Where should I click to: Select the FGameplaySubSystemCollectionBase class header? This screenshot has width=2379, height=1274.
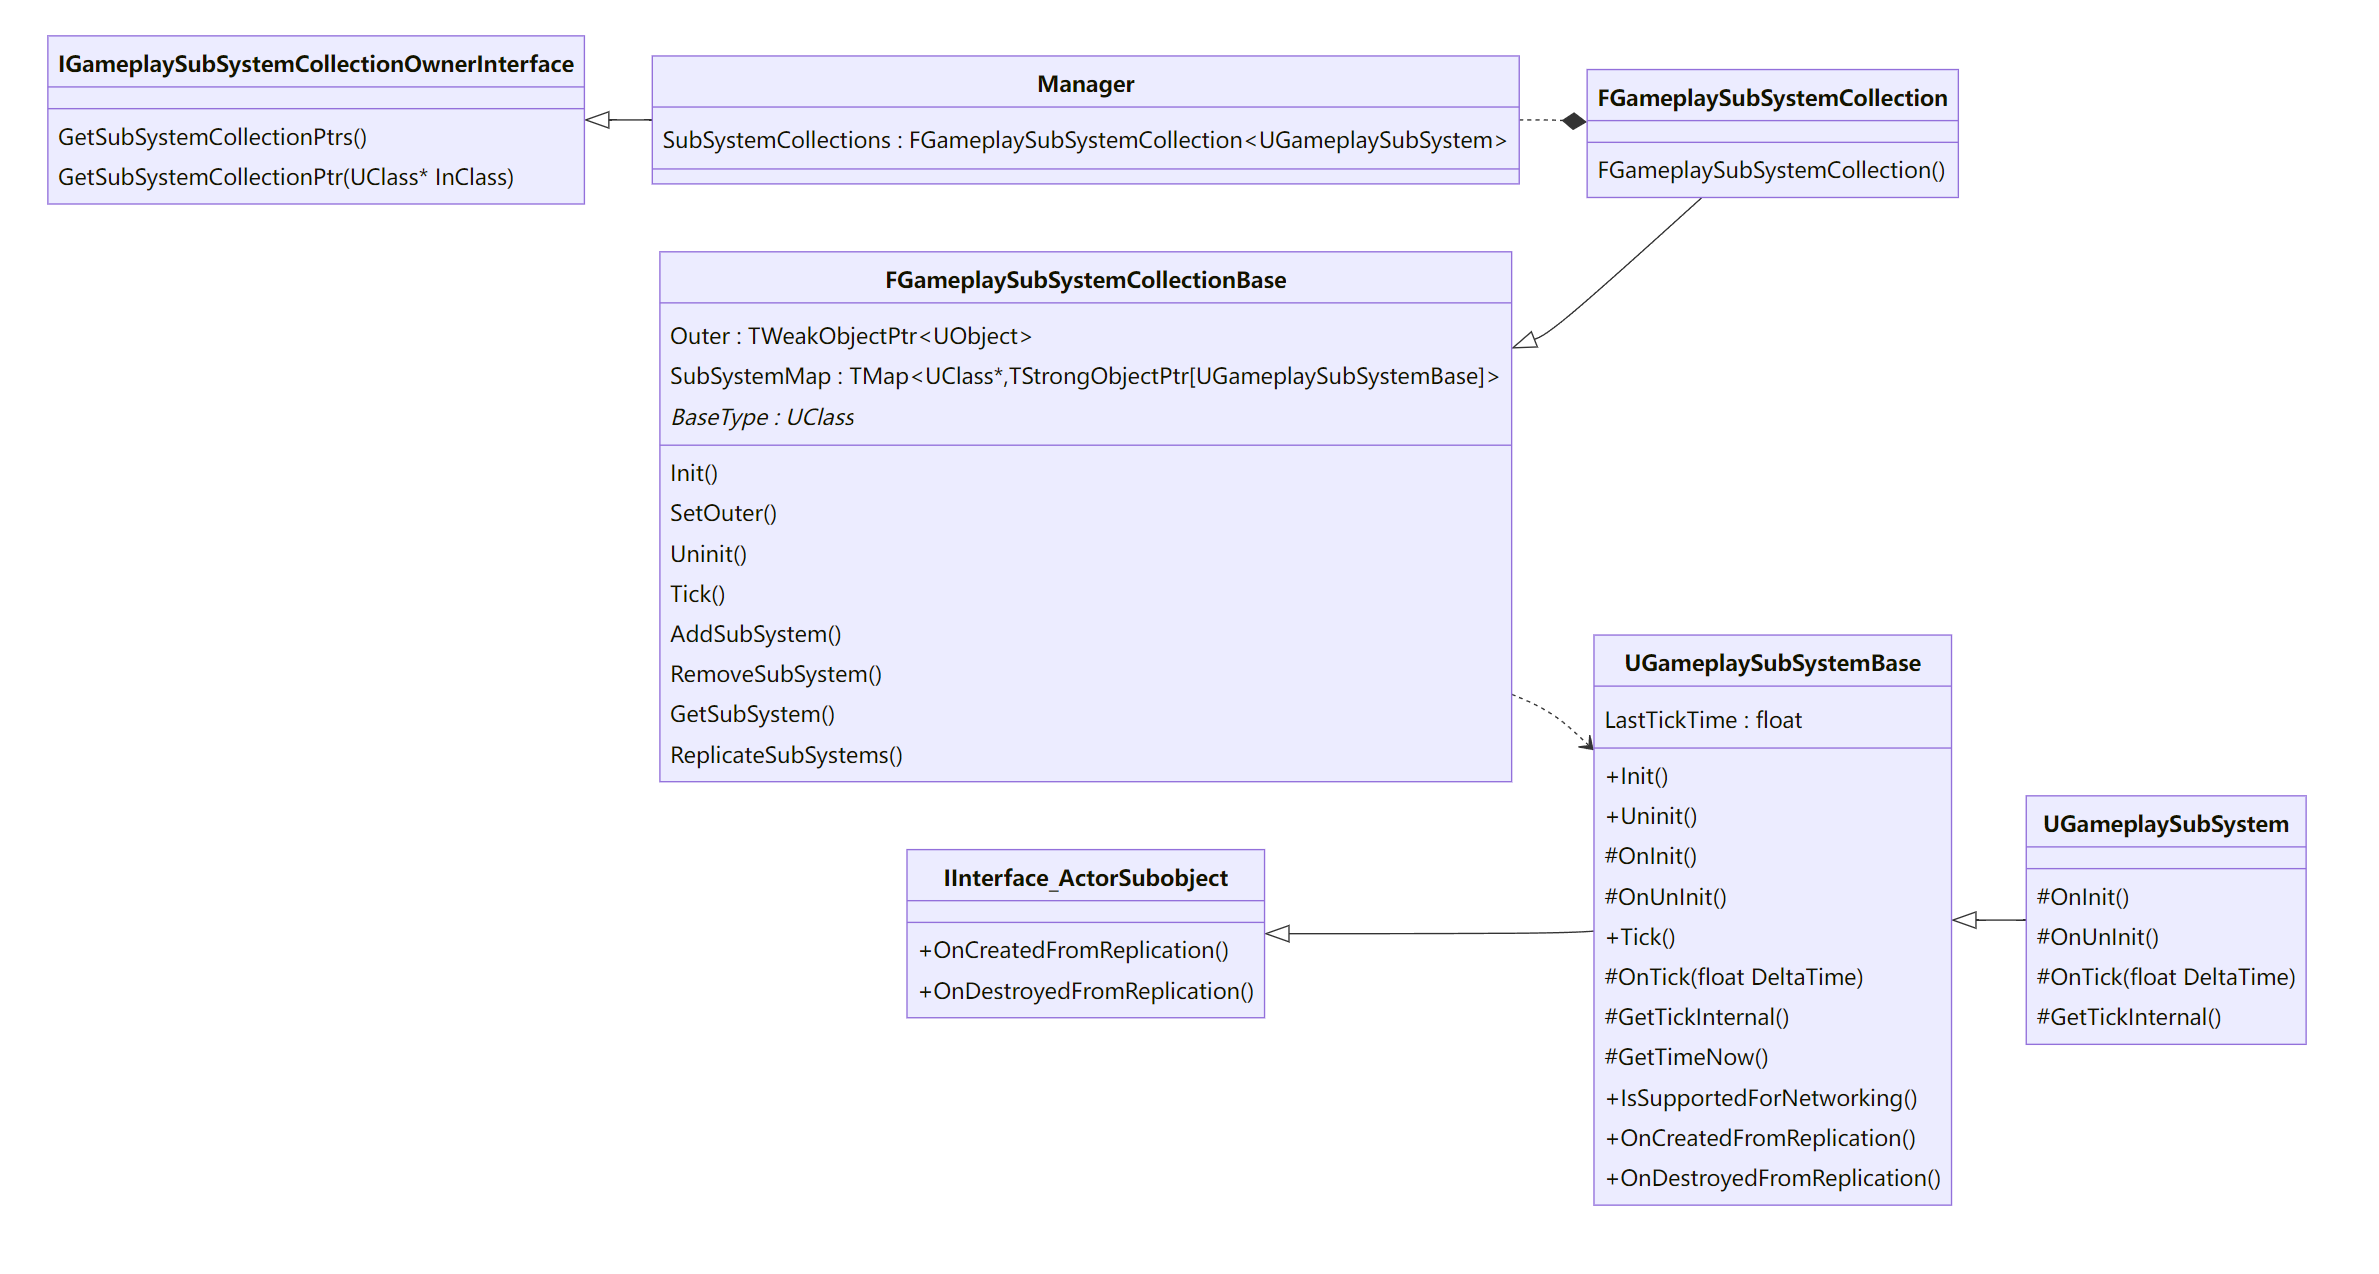coord(1085,280)
